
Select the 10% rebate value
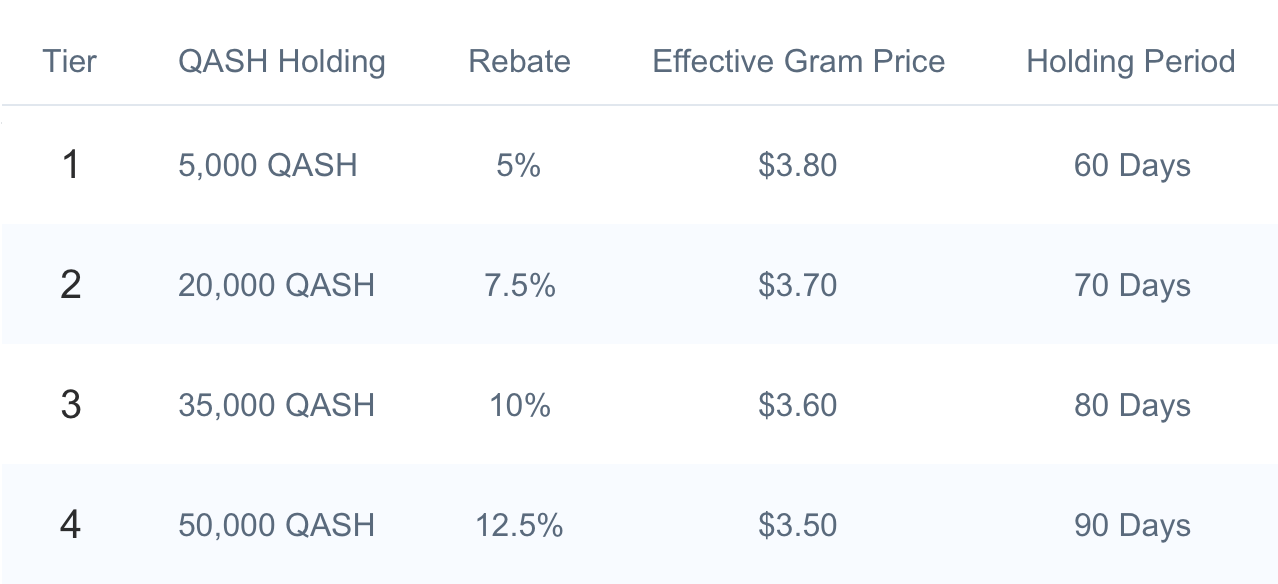[x=519, y=405]
